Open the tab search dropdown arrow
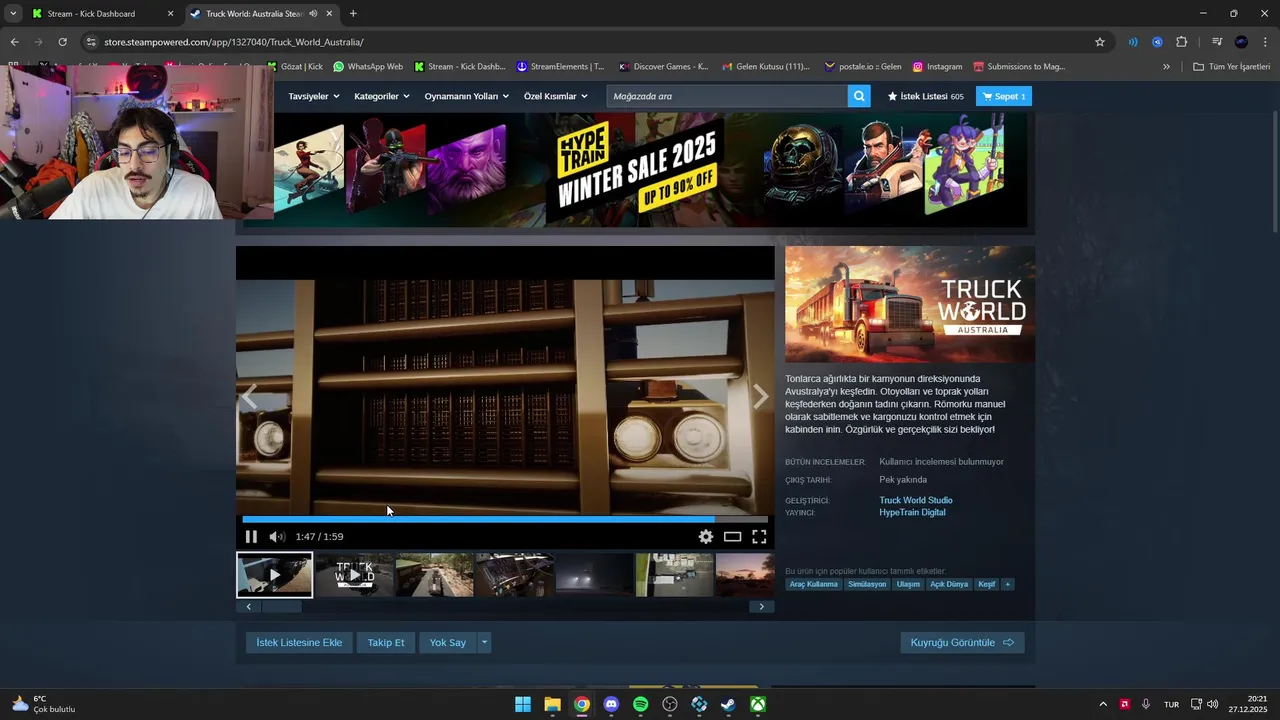Viewport: 1280px width, 720px height. [13, 14]
